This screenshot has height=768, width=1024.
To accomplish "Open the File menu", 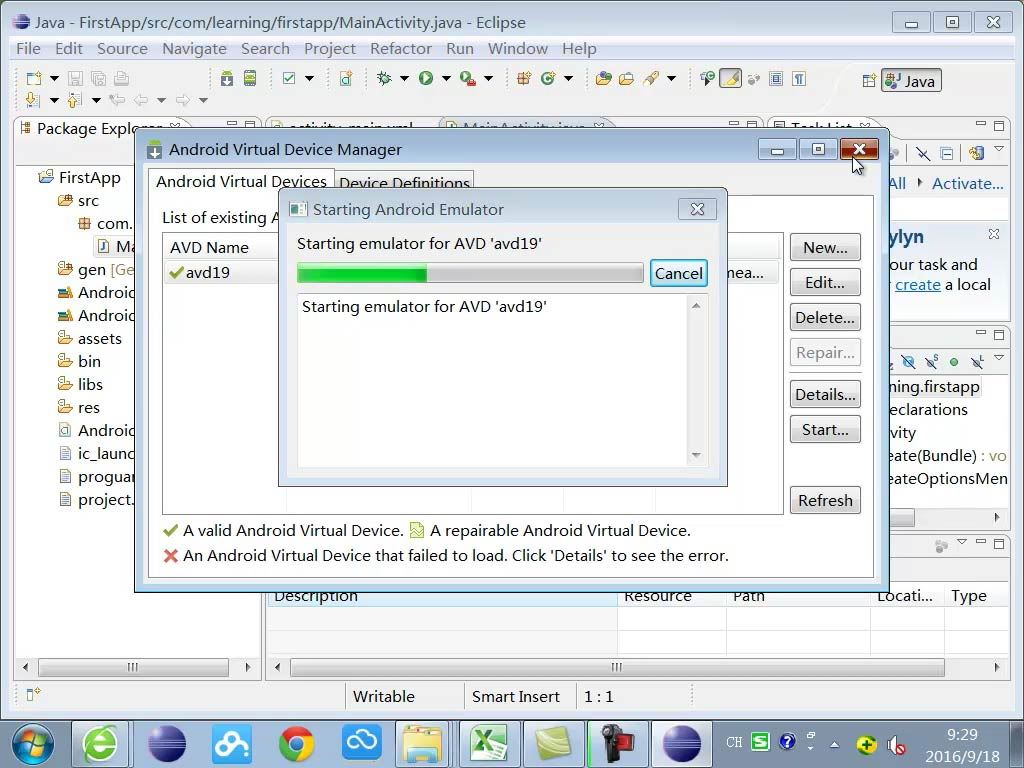I will pyautogui.click(x=28, y=48).
